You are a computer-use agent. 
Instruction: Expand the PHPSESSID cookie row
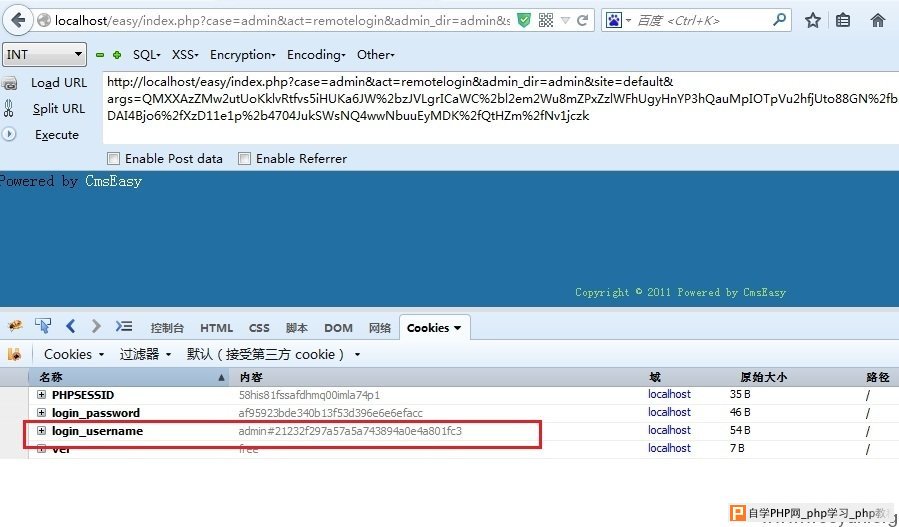(x=41, y=395)
